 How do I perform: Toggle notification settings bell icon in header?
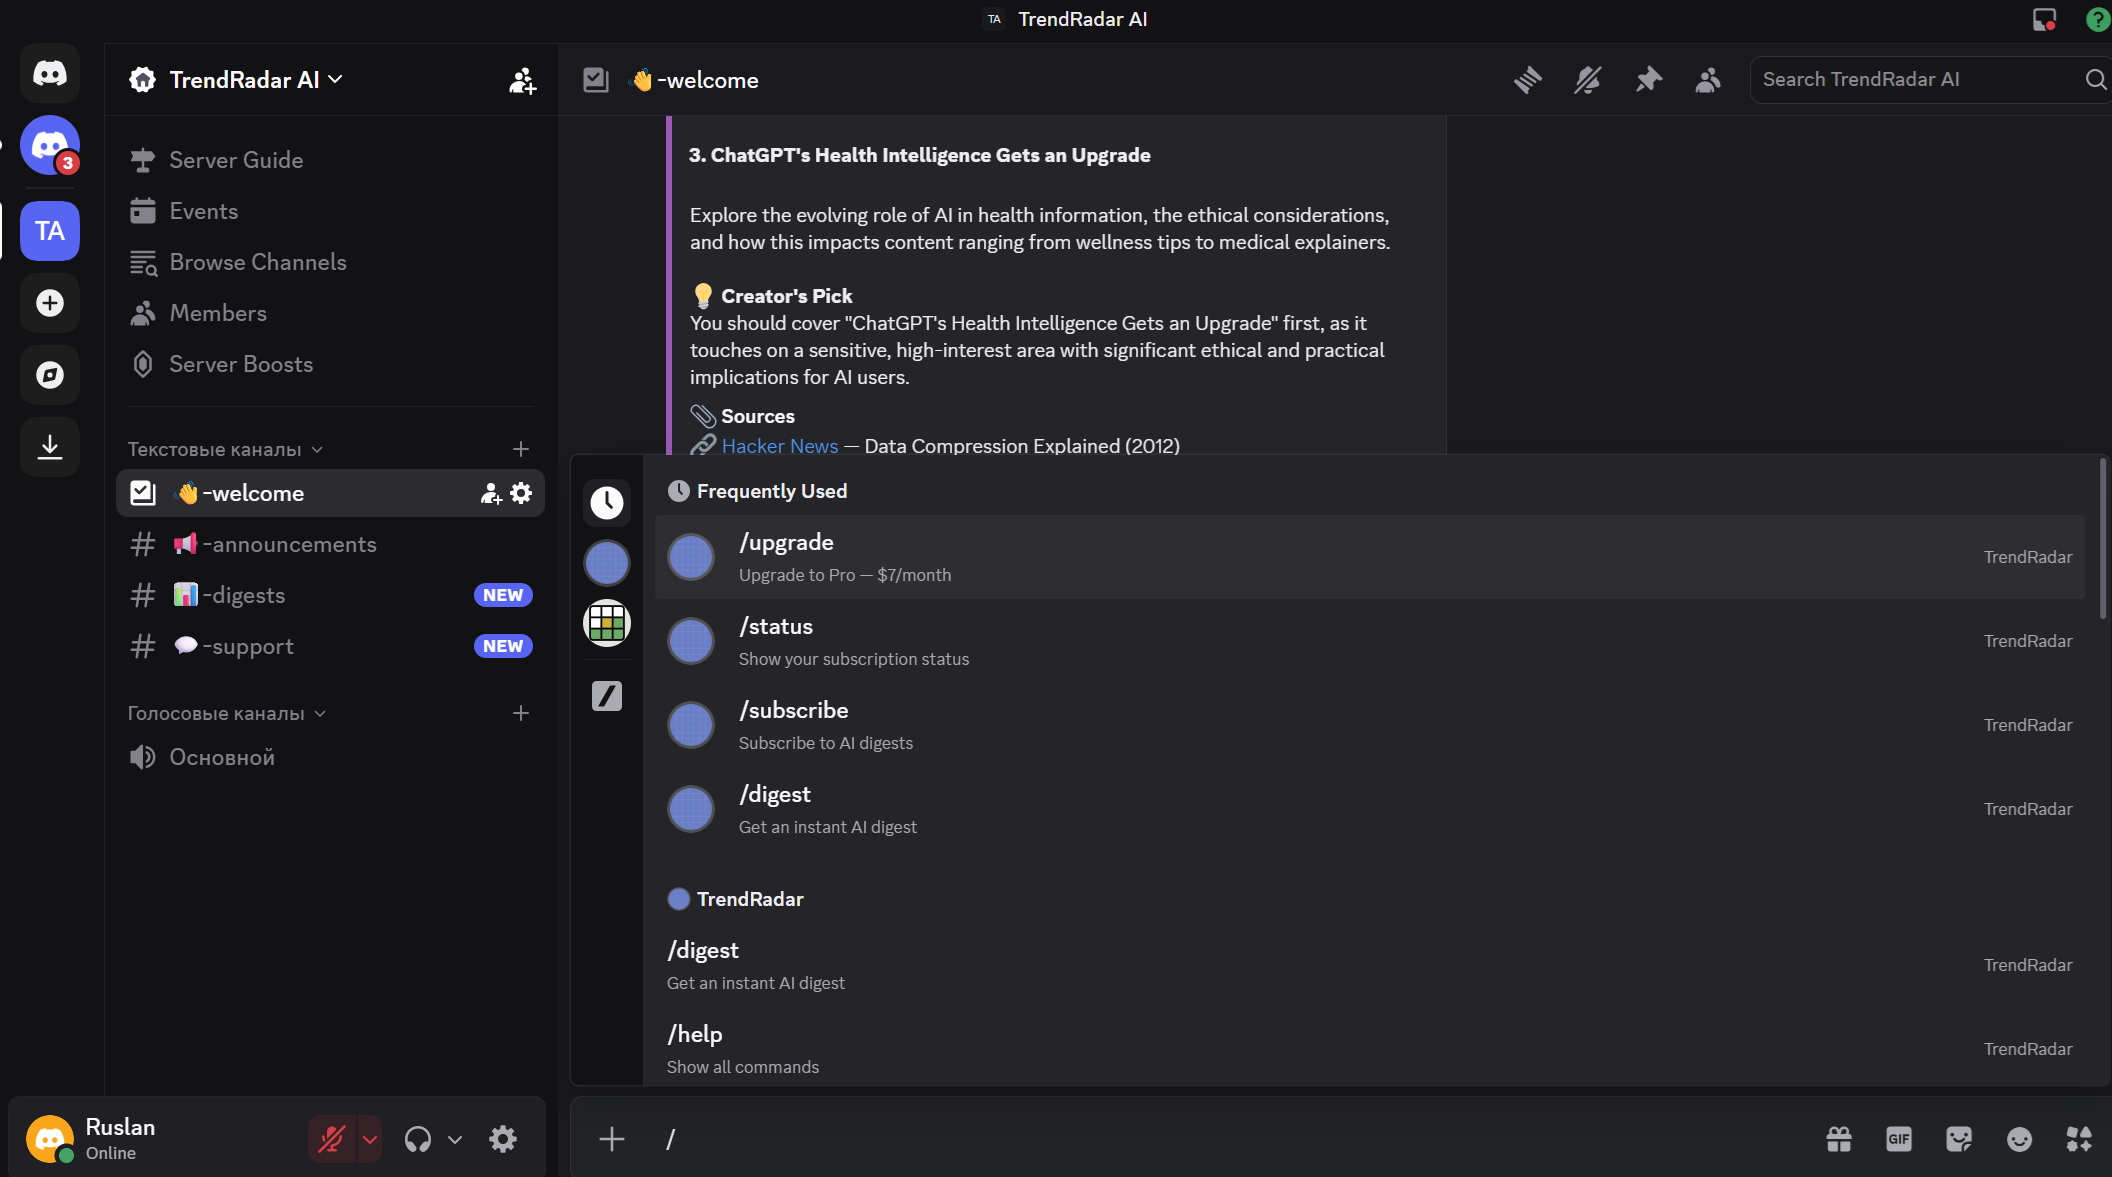pyautogui.click(x=1587, y=80)
